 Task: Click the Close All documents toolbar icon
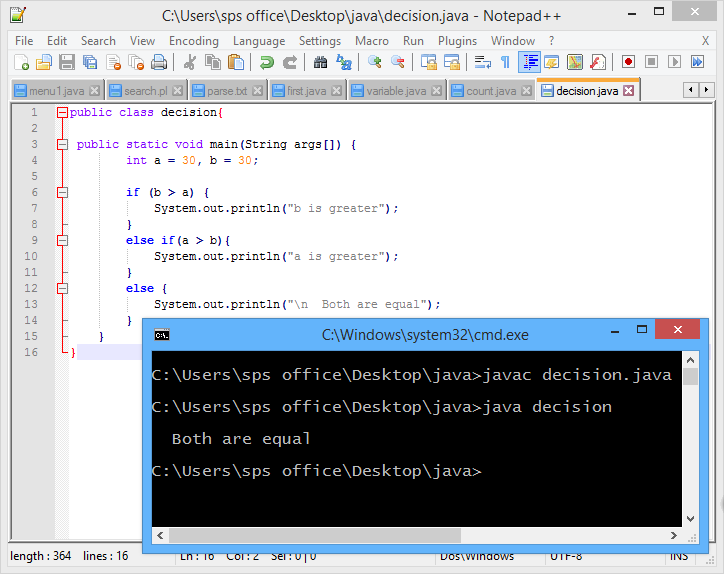136,62
